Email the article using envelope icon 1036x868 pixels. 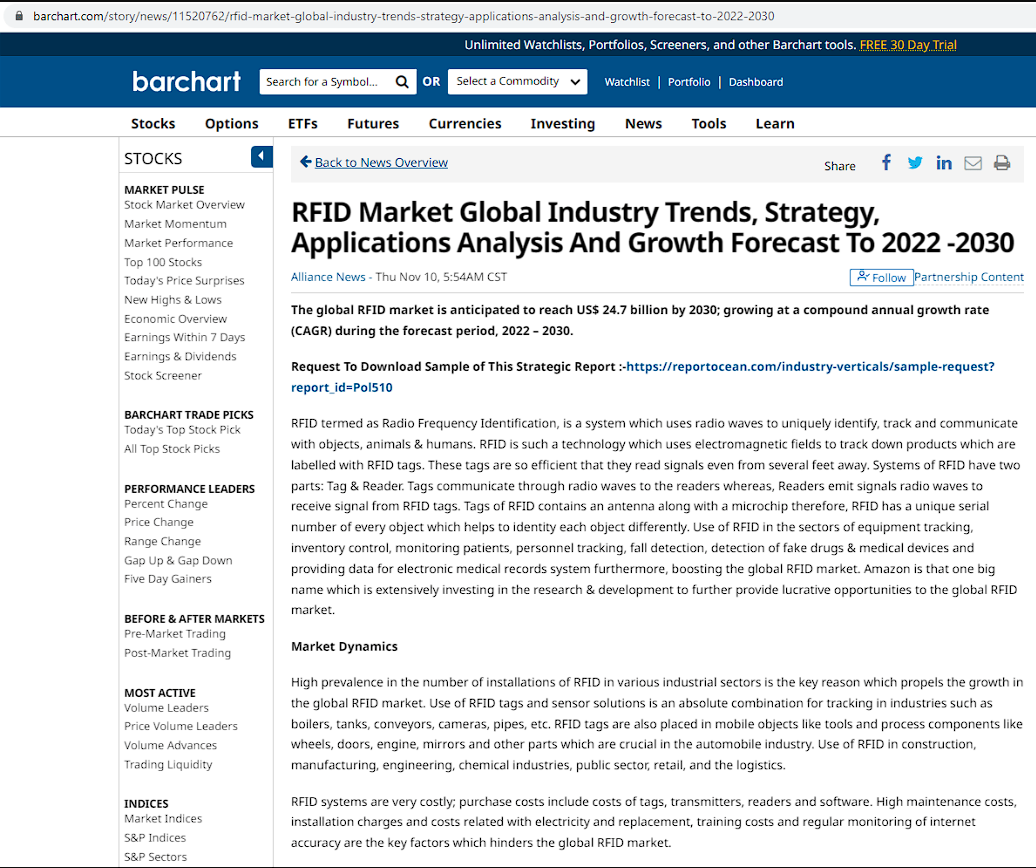tap(973, 164)
